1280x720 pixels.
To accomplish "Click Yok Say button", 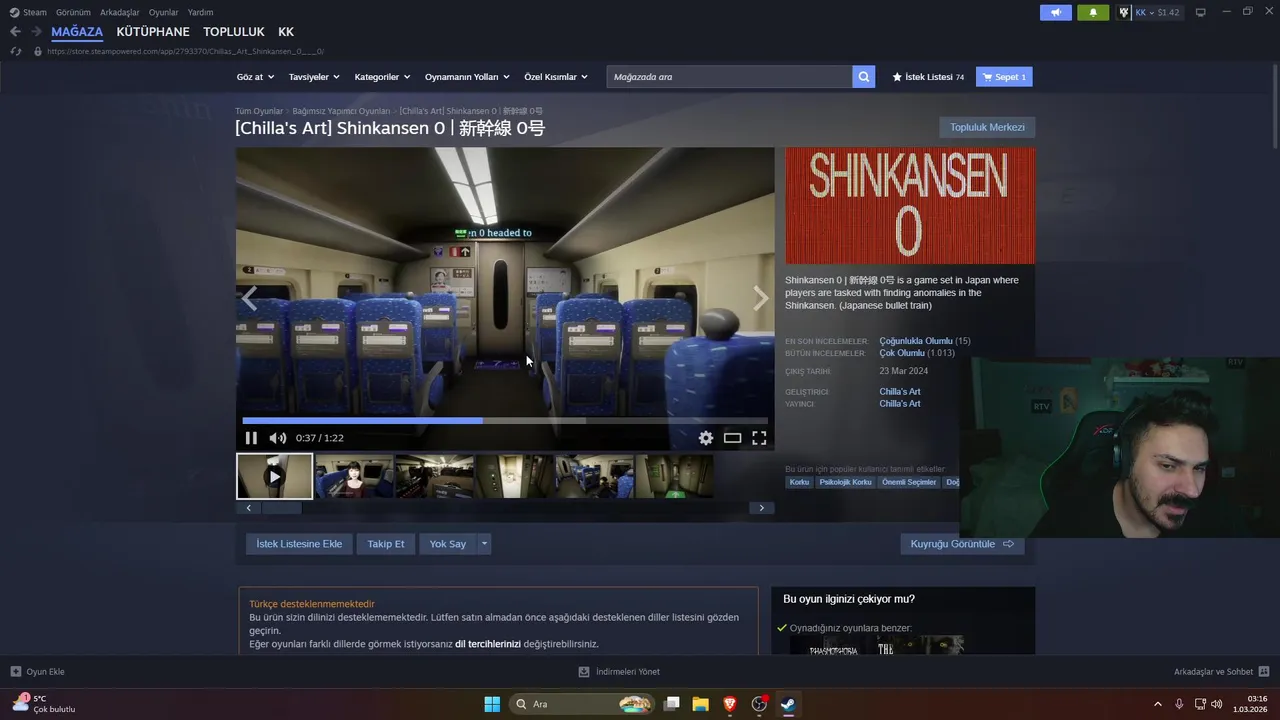I will point(448,544).
